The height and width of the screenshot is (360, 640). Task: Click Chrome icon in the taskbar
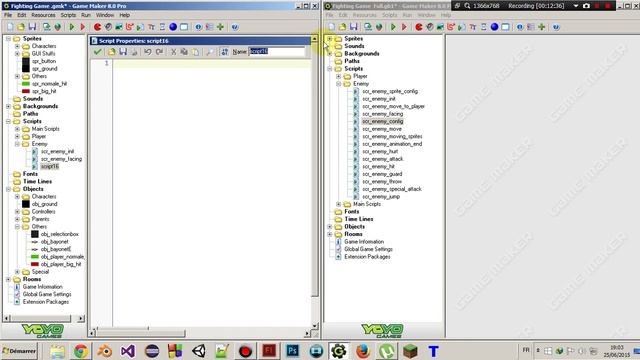(81, 351)
